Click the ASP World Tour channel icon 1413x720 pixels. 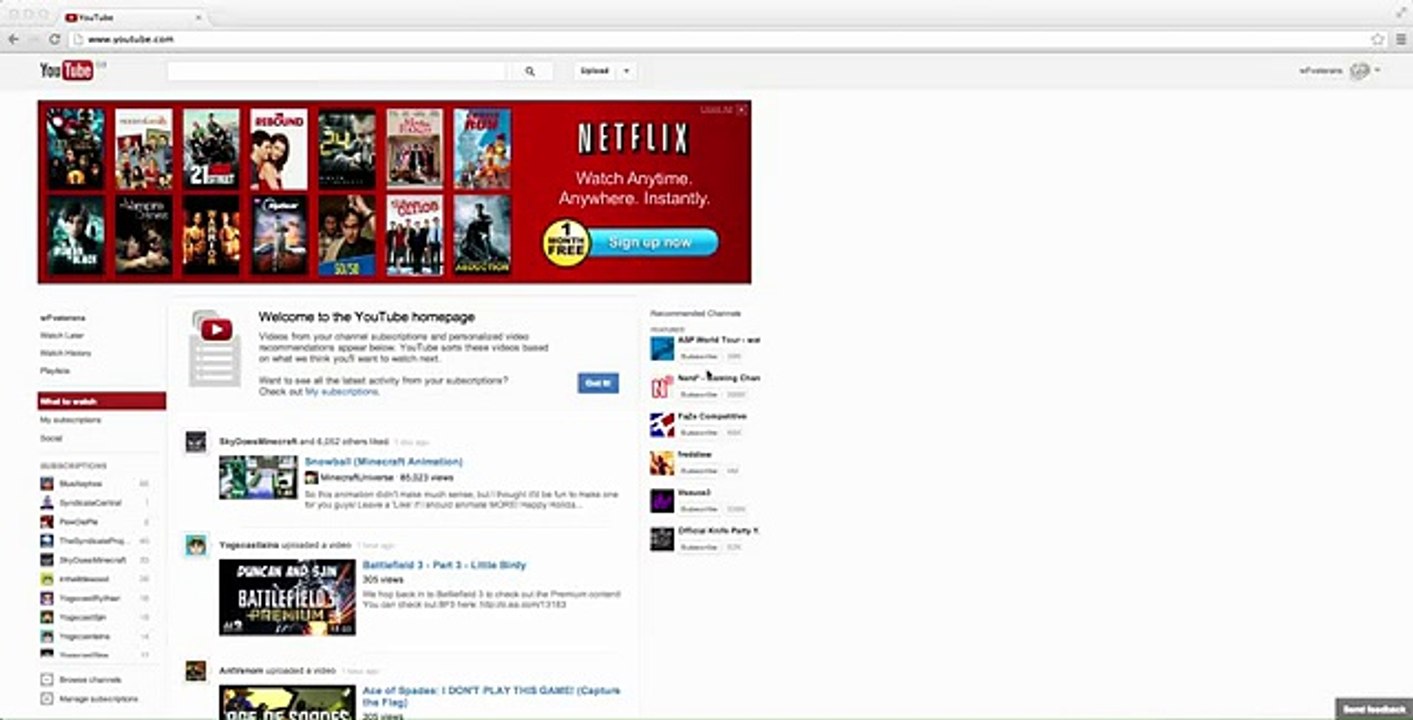(662, 348)
